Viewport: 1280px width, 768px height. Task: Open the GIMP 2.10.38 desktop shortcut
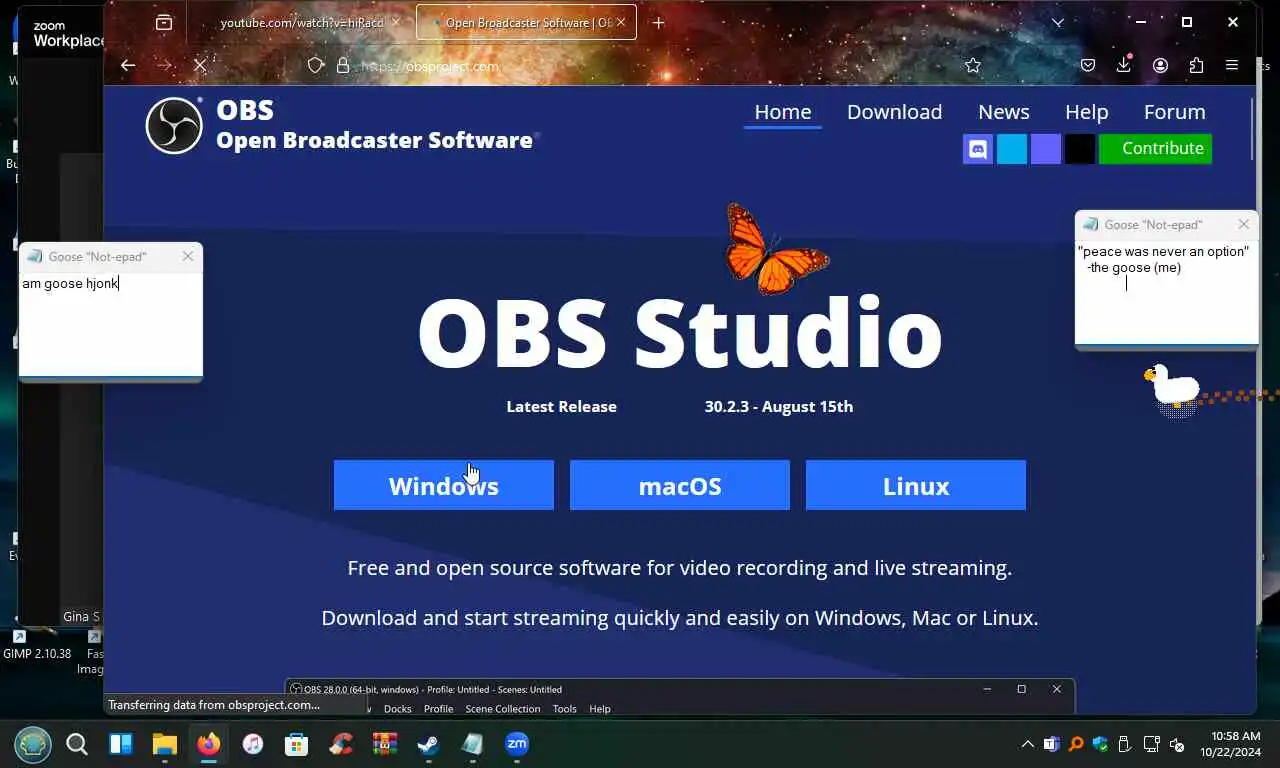pos(37,645)
